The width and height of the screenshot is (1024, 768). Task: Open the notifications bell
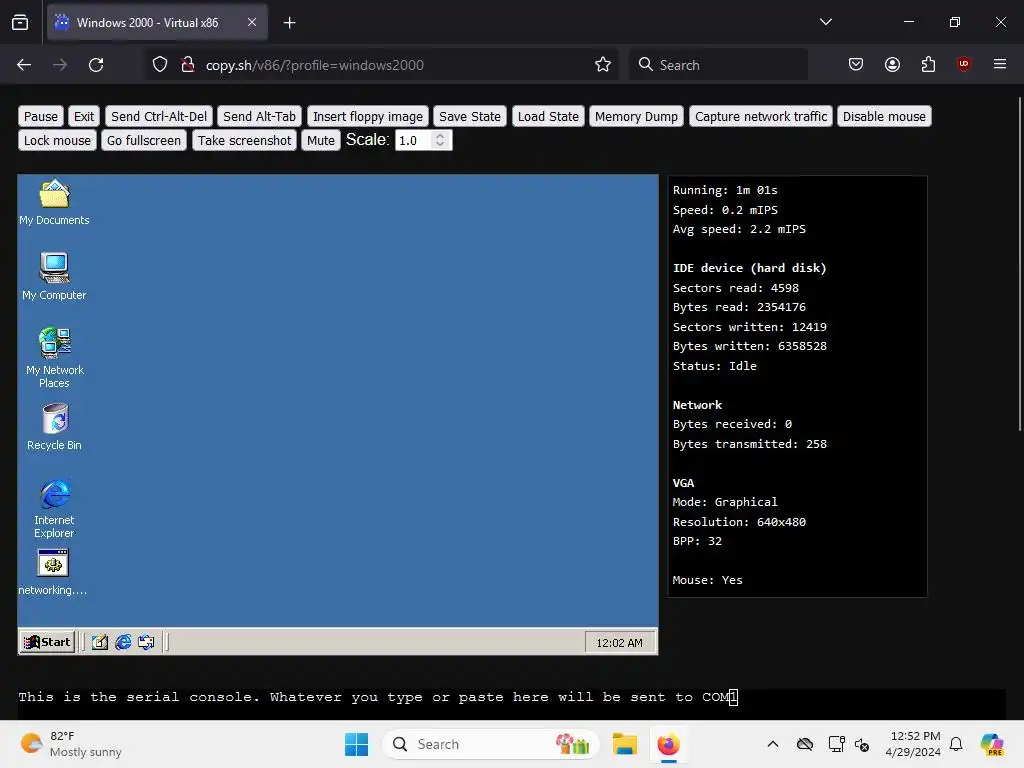[x=956, y=744]
